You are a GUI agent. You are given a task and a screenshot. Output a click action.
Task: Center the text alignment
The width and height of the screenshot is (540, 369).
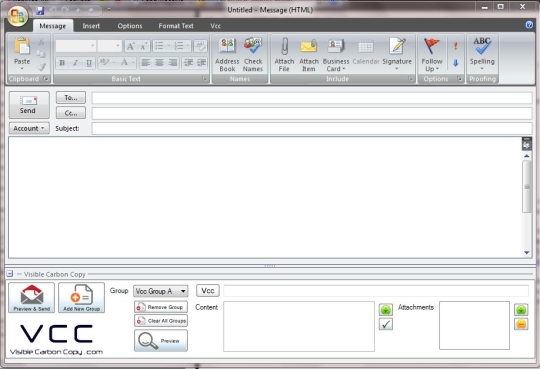coord(159,63)
